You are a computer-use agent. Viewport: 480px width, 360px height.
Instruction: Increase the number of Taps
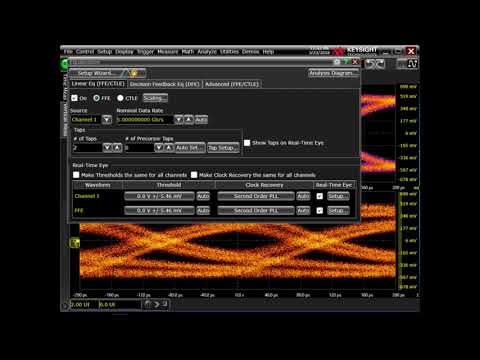(117, 147)
